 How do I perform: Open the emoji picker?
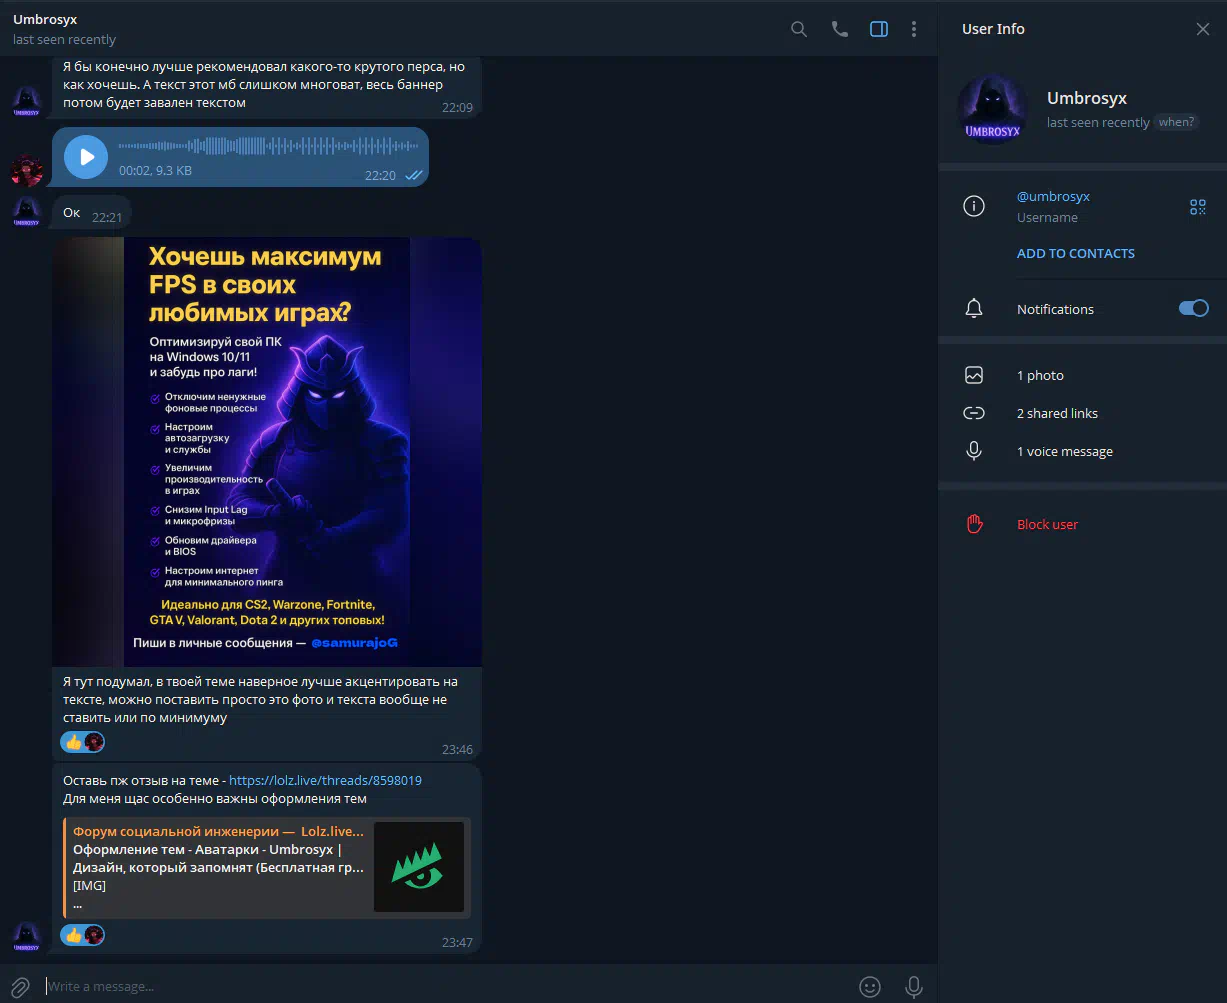click(870, 986)
